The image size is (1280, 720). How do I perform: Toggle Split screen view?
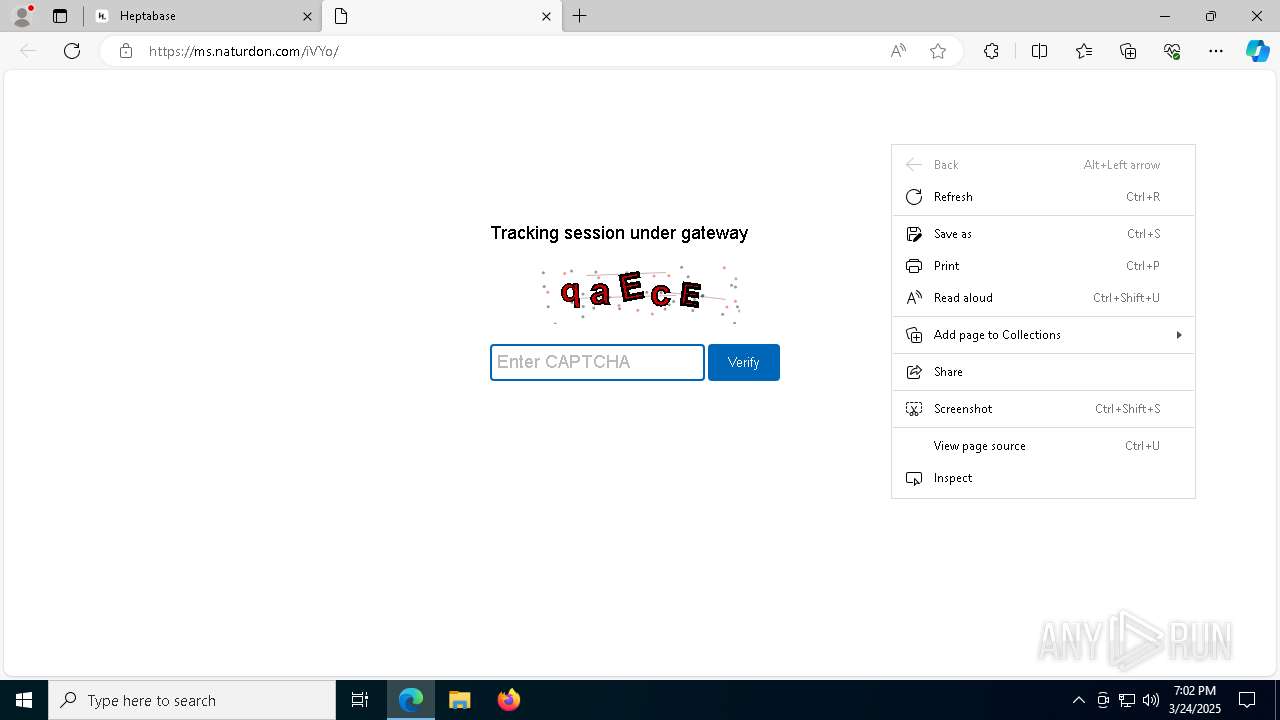coord(1039,51)
